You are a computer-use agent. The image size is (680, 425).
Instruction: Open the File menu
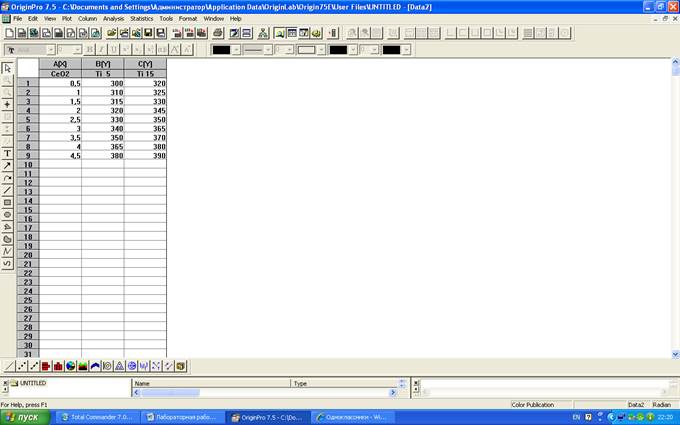tap(17, 19)
